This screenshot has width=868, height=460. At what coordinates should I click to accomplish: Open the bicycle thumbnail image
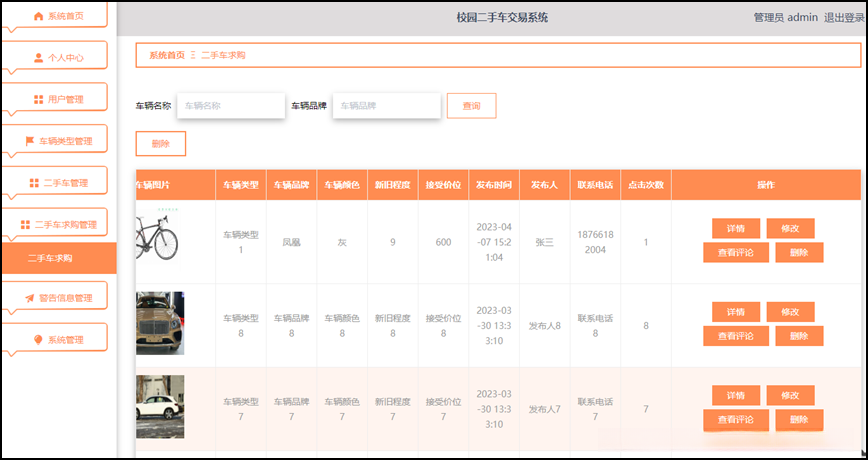[157, 238]
